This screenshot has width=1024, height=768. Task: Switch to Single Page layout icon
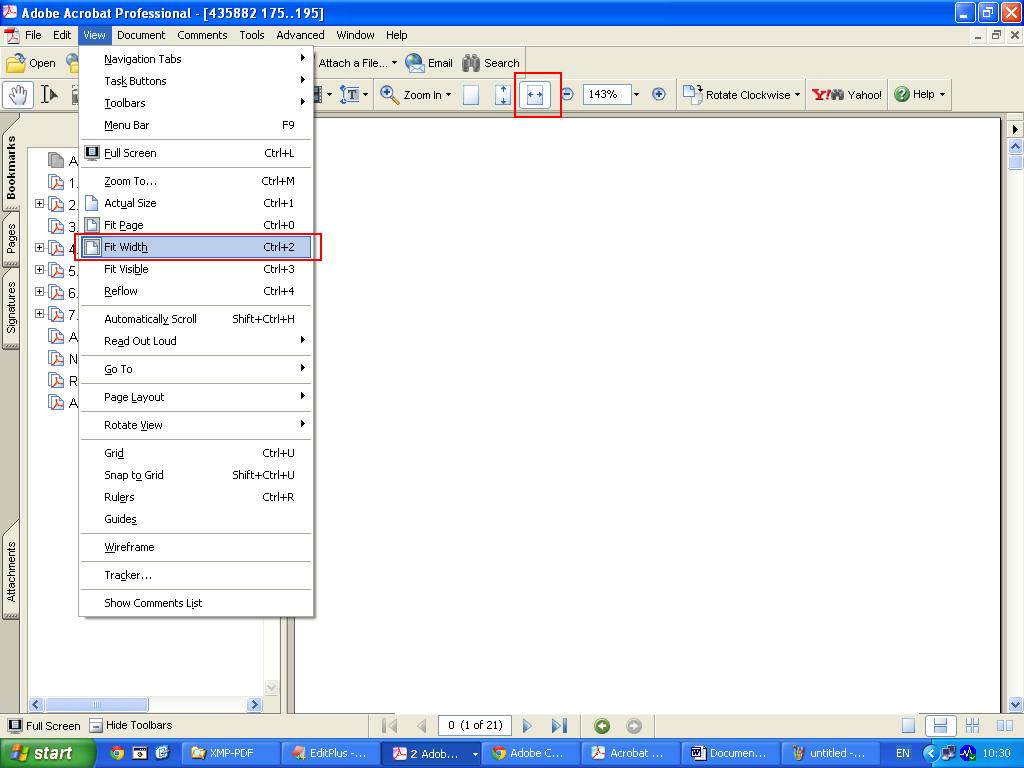point(908,726)
